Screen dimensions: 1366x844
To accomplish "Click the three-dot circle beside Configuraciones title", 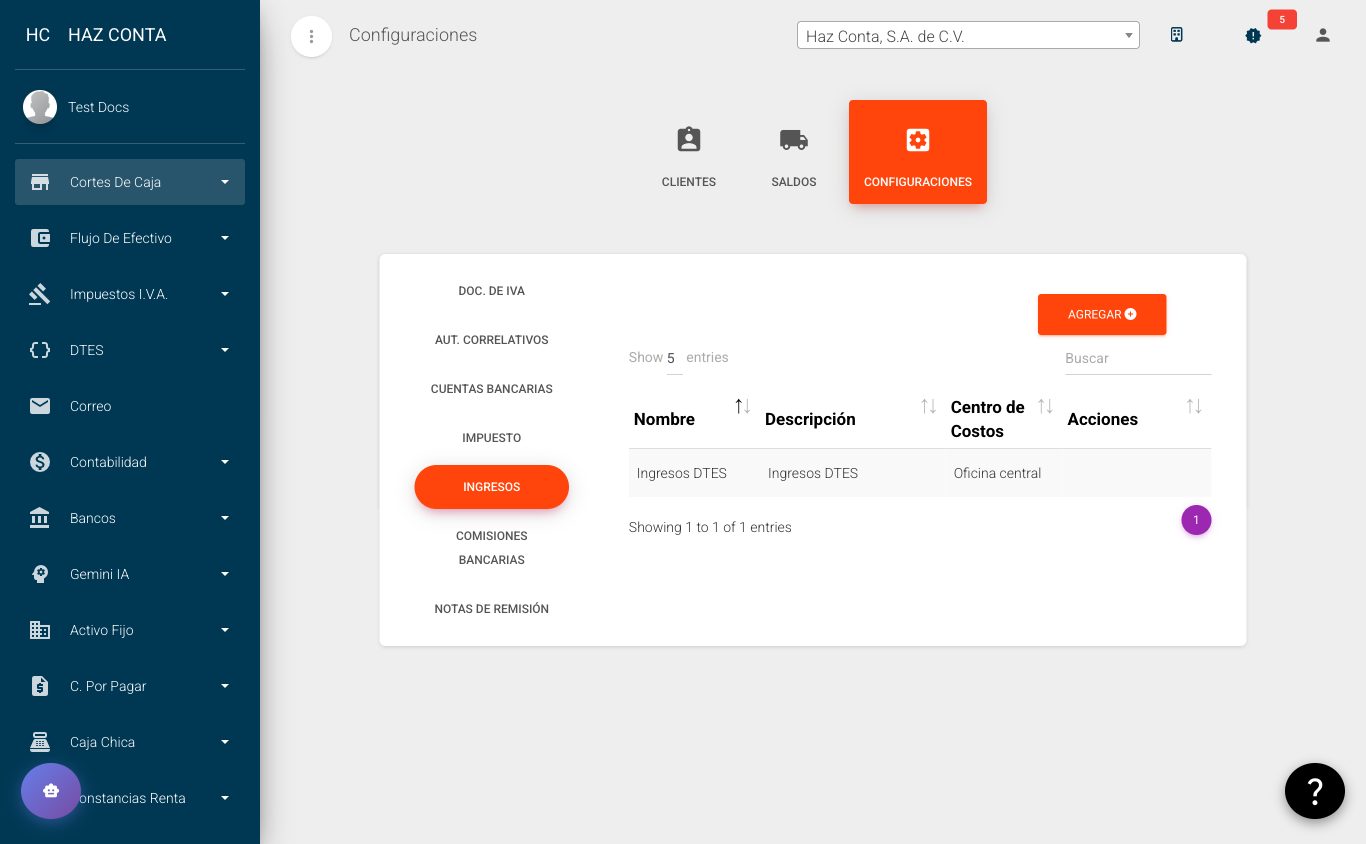I will (x=311, y=35).
